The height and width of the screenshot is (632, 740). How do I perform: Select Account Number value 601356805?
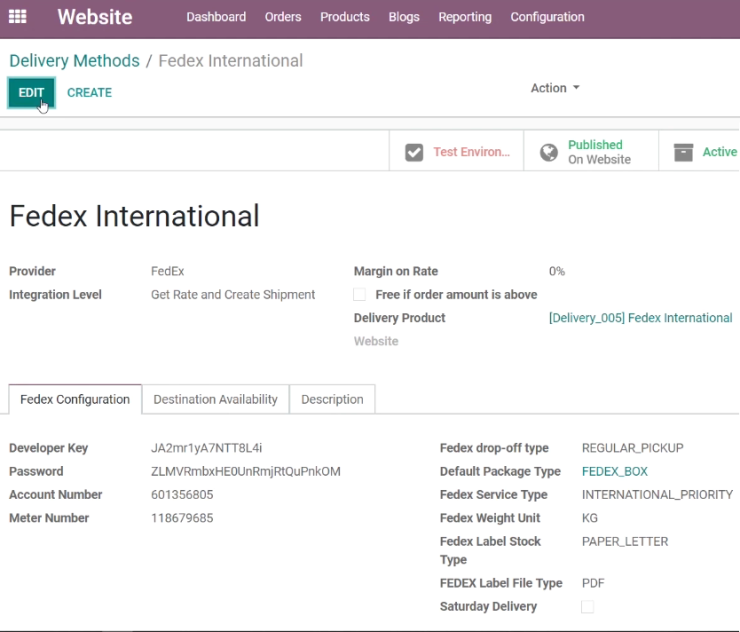click(182, 495)
